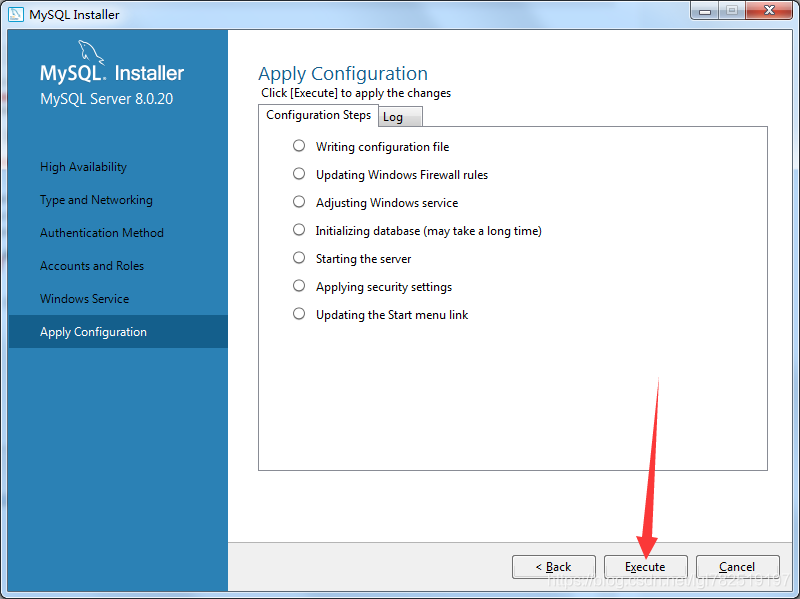Screen dimensions: 800x599
Task: Click the Adjusting Windows service step indicator
Action: (x=299, y=202)
